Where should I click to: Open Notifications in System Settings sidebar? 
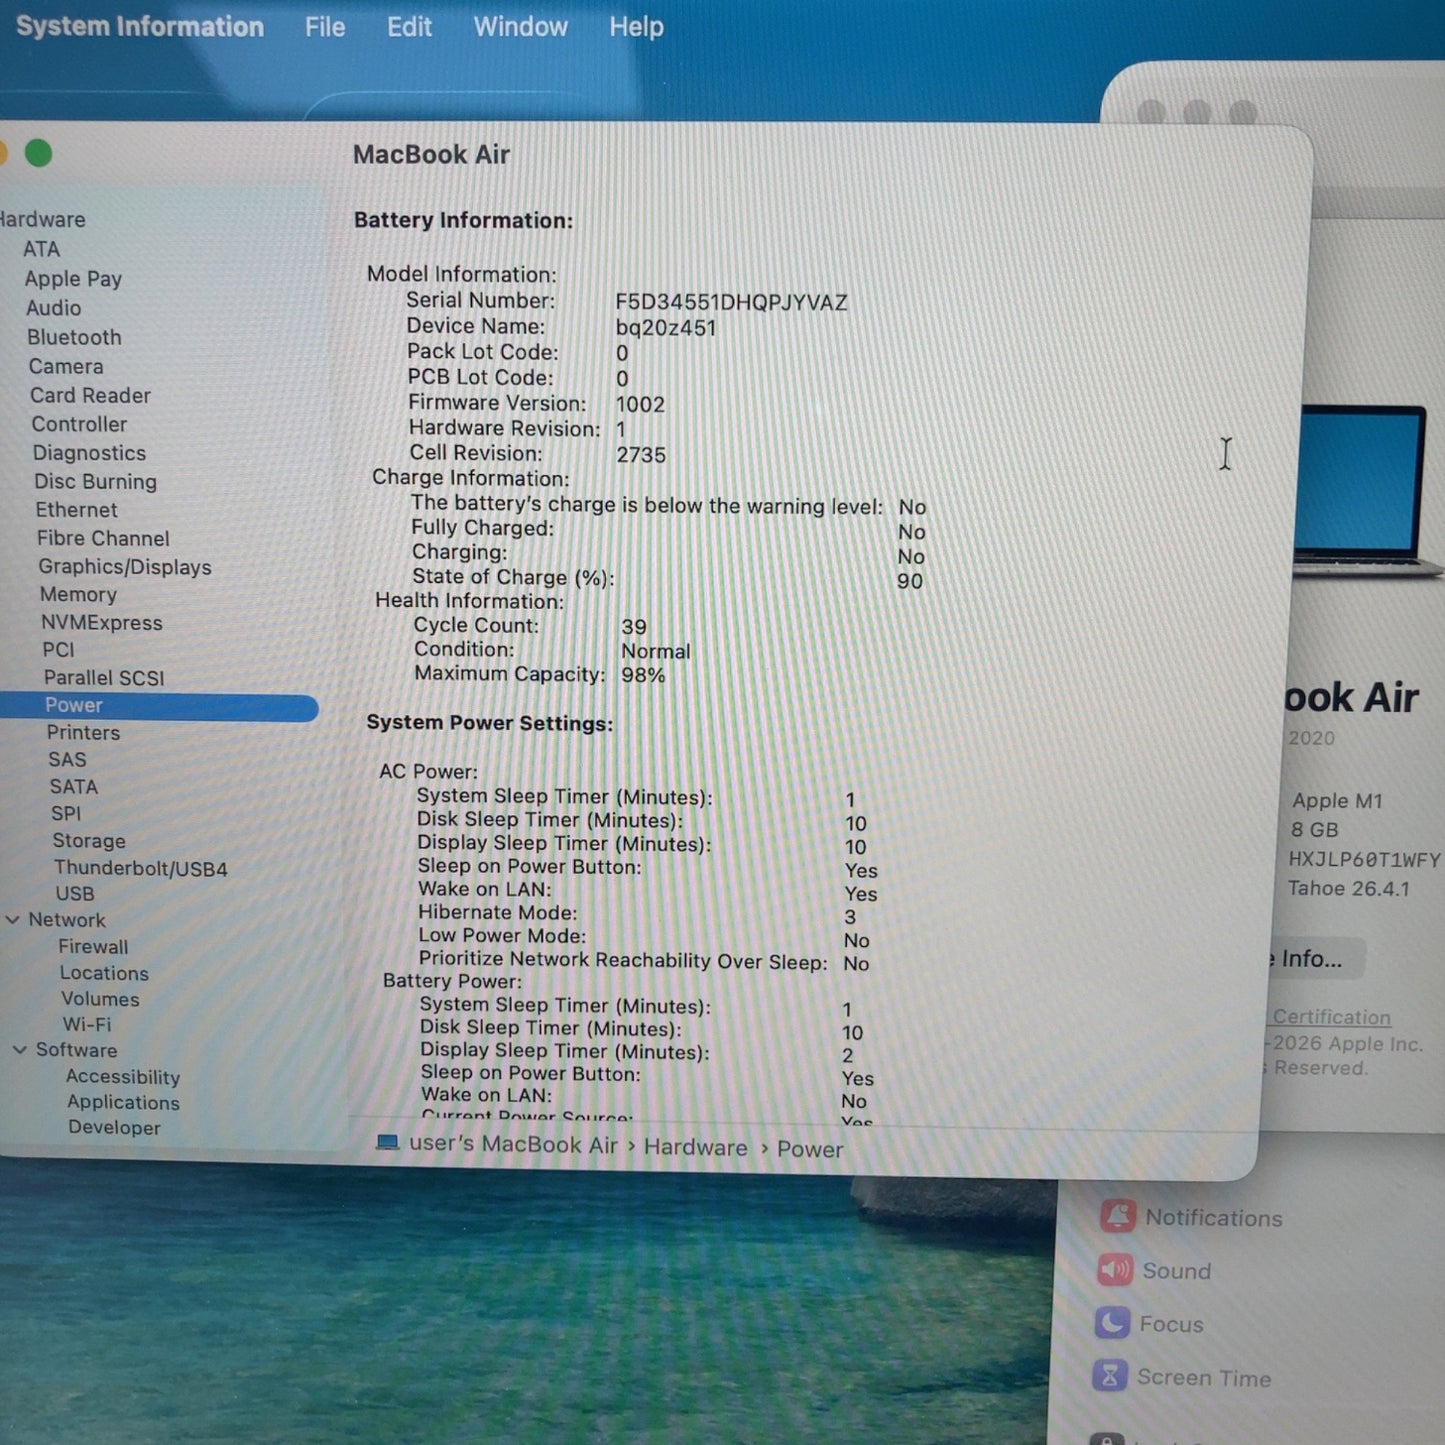coord(1191,1217)
